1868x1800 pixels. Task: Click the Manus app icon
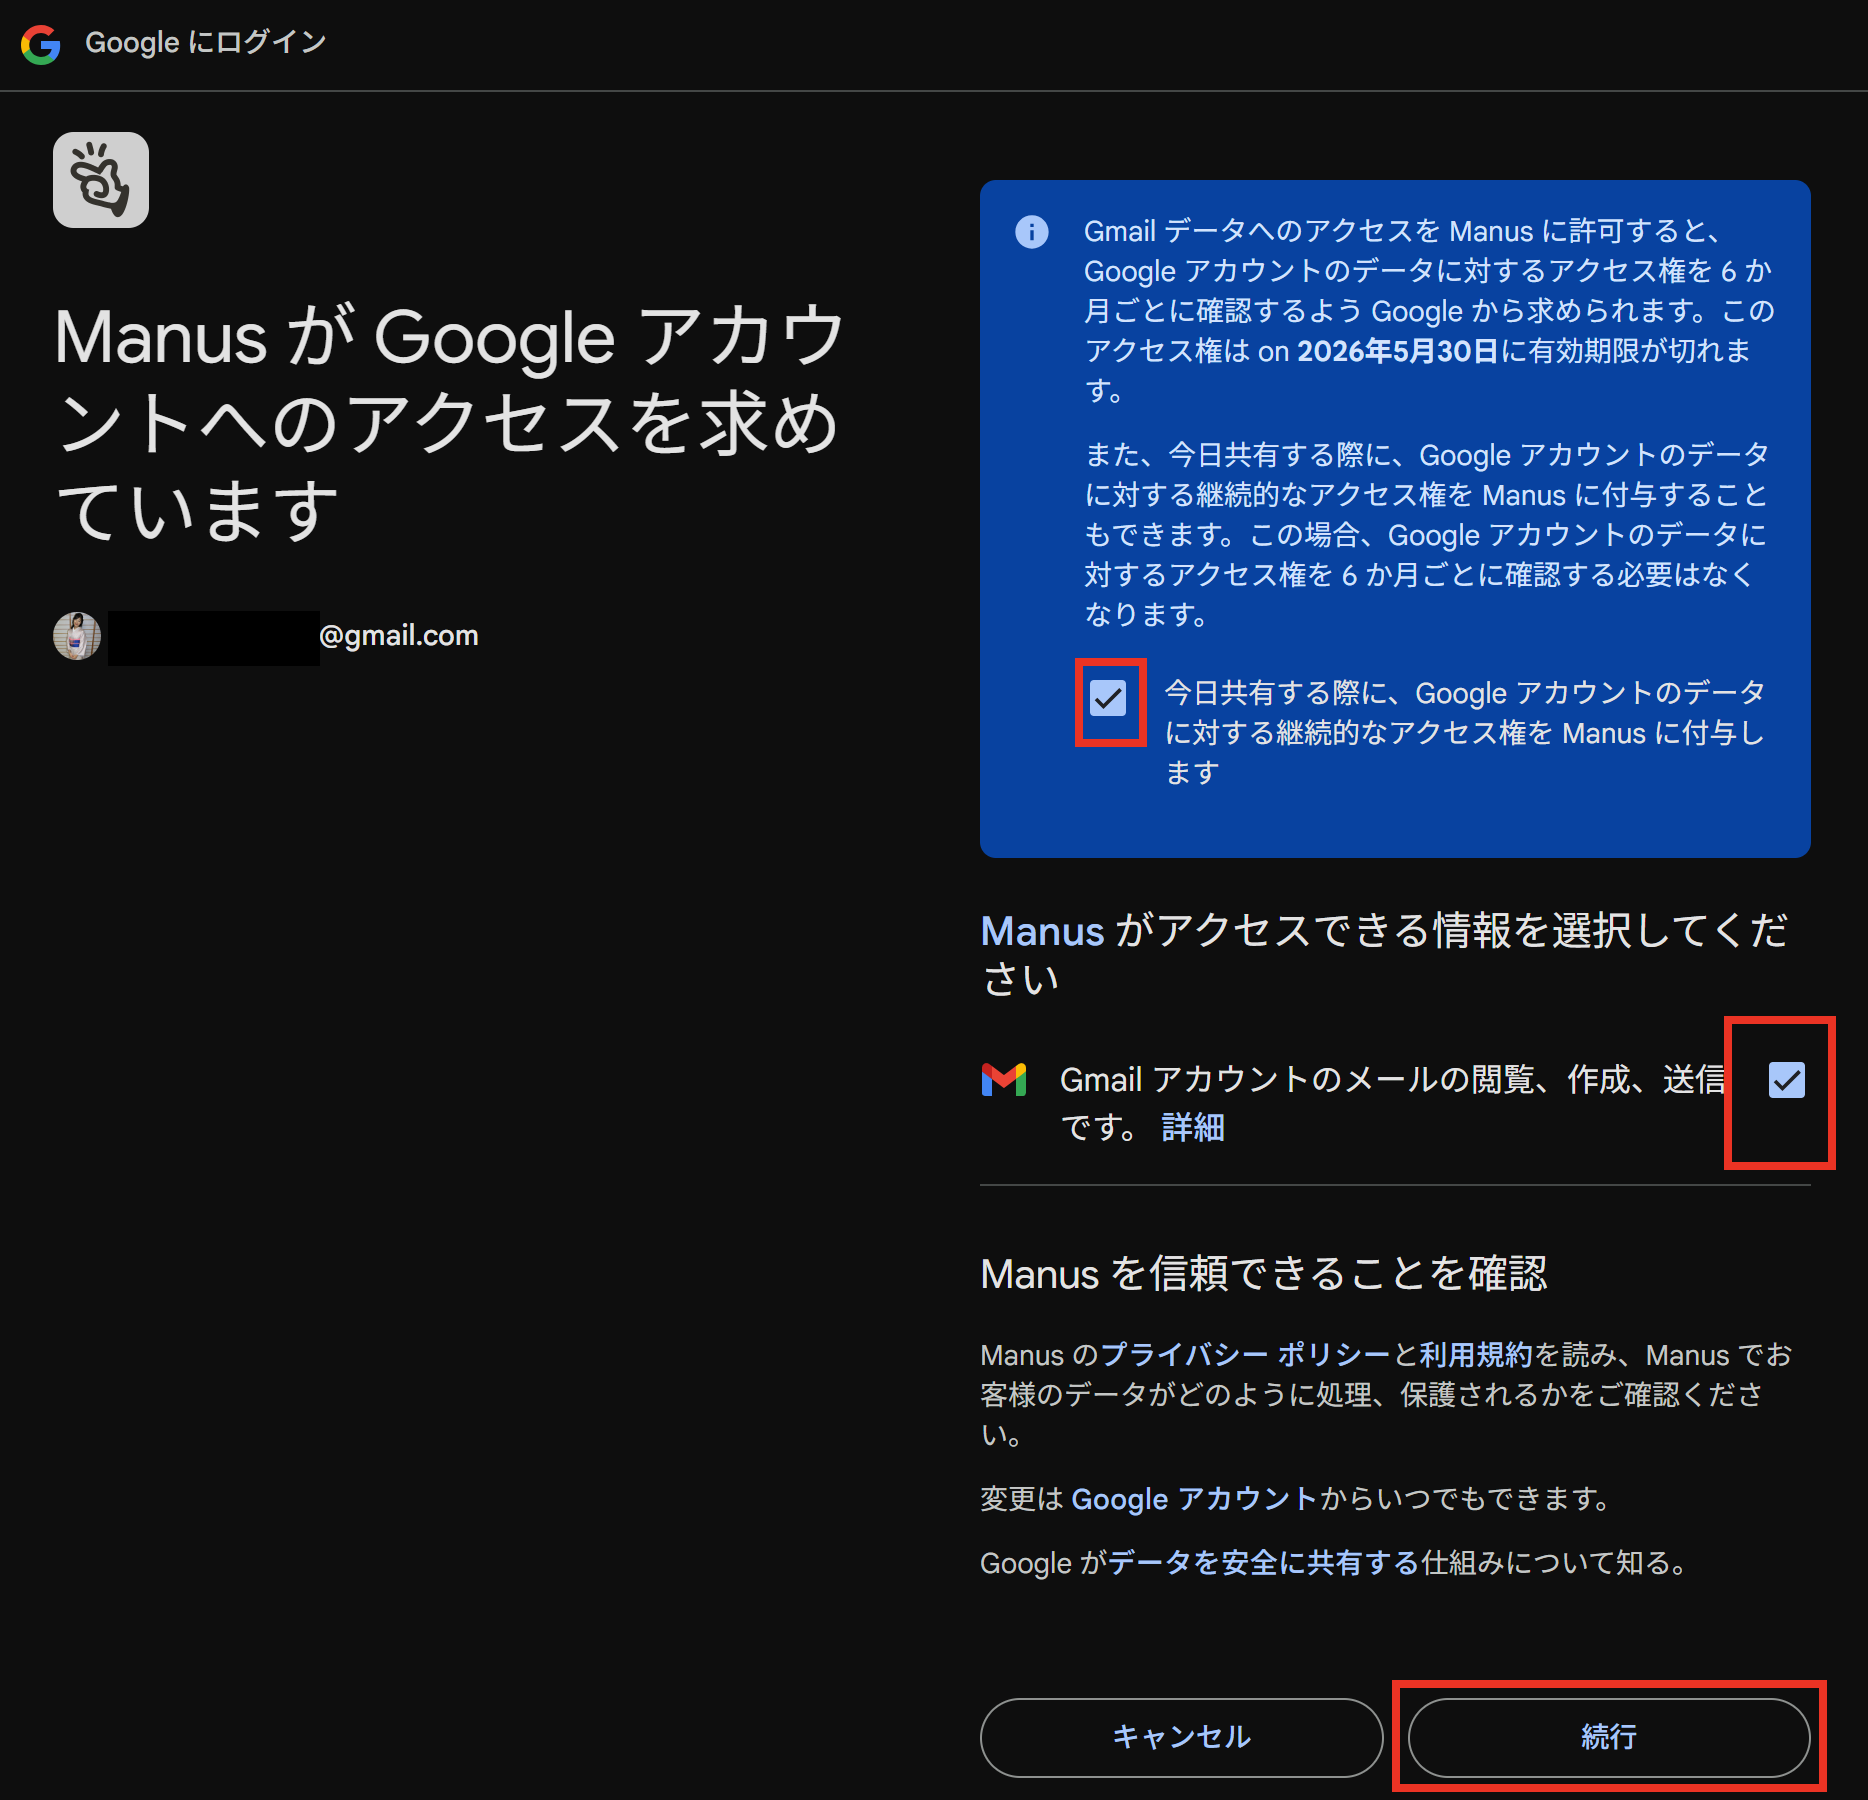click(101, 180)
